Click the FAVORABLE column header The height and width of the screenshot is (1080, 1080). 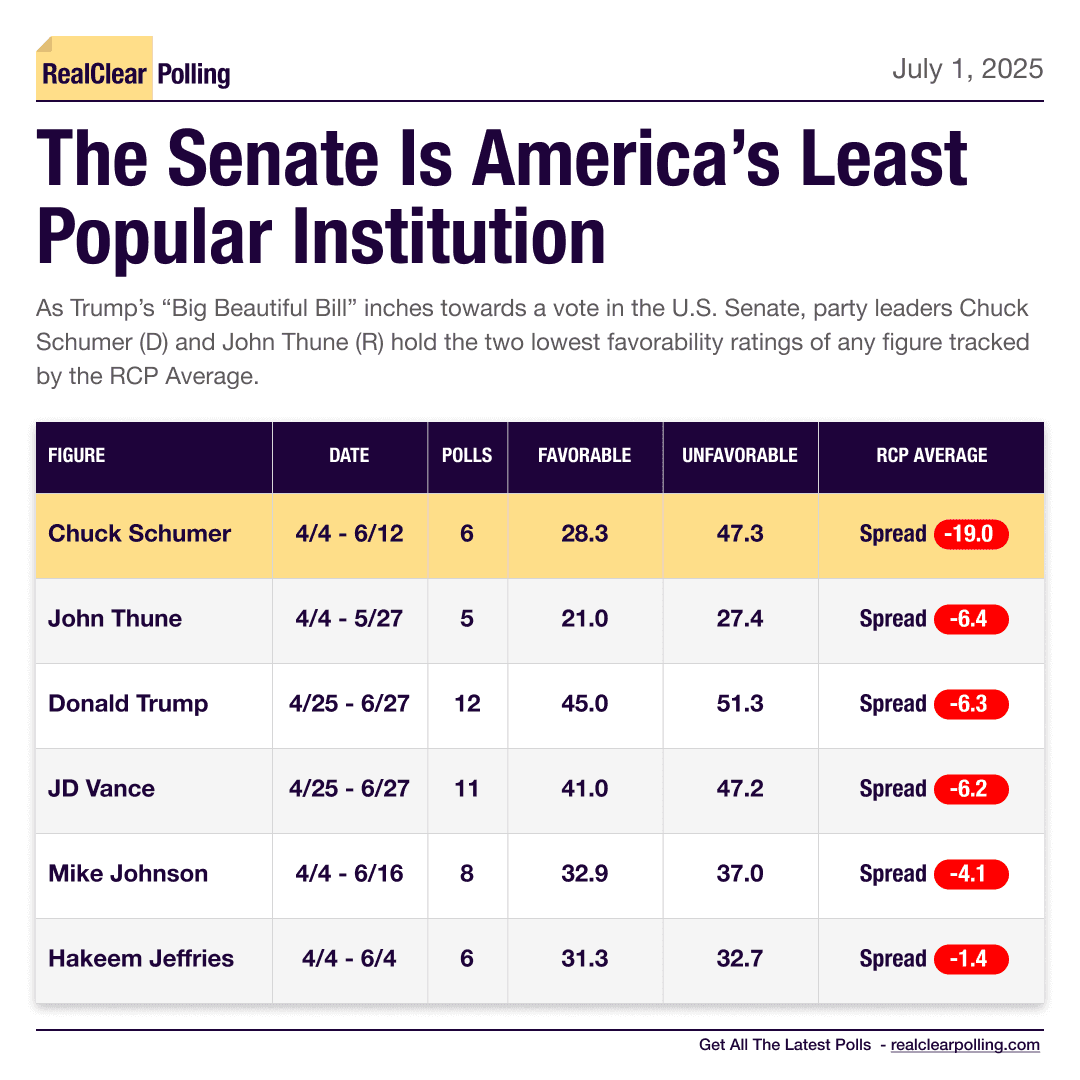[584, 456]
